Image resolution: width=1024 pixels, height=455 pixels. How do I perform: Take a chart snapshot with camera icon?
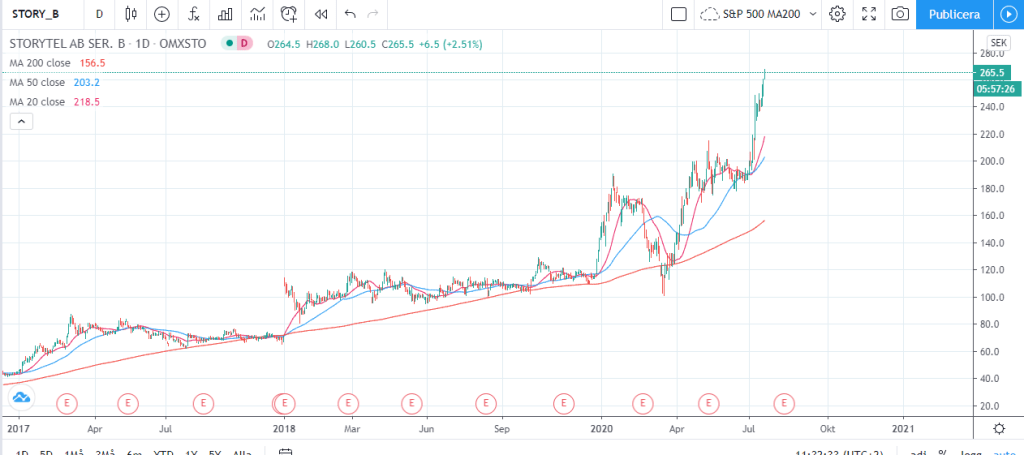pyautogui.click(x=900, y=14)
